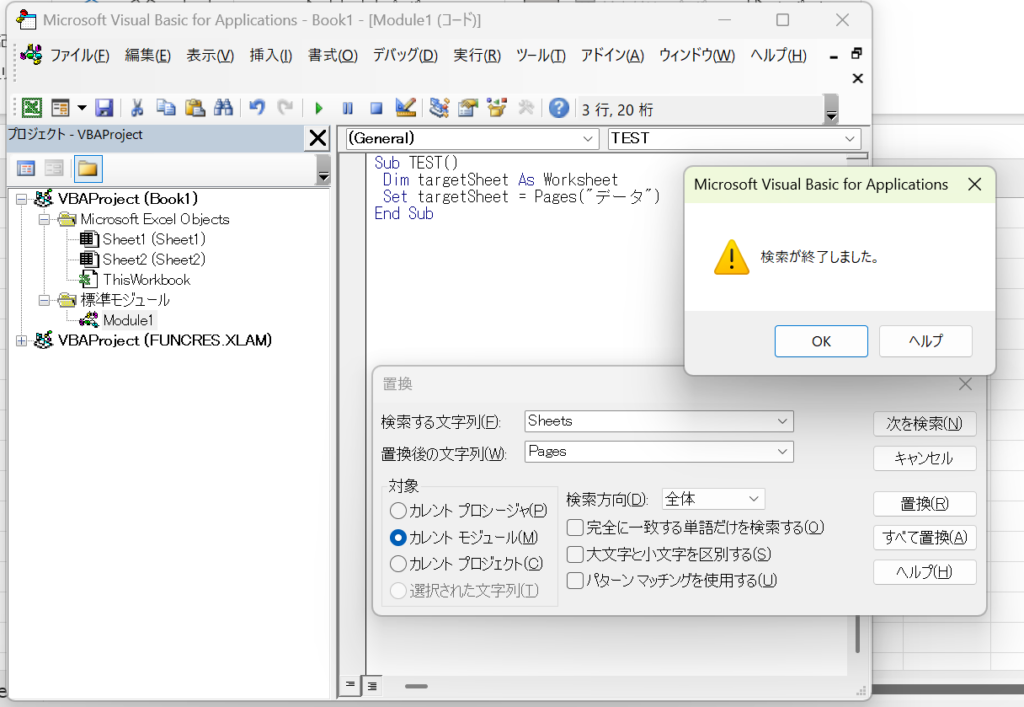
Task: Click the code window vertical scrollbar
Action: coord(857,633)
